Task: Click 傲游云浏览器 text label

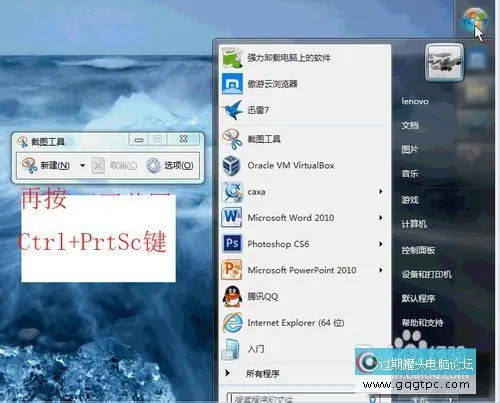Action: pyautogui.click(x=272, y=84)
